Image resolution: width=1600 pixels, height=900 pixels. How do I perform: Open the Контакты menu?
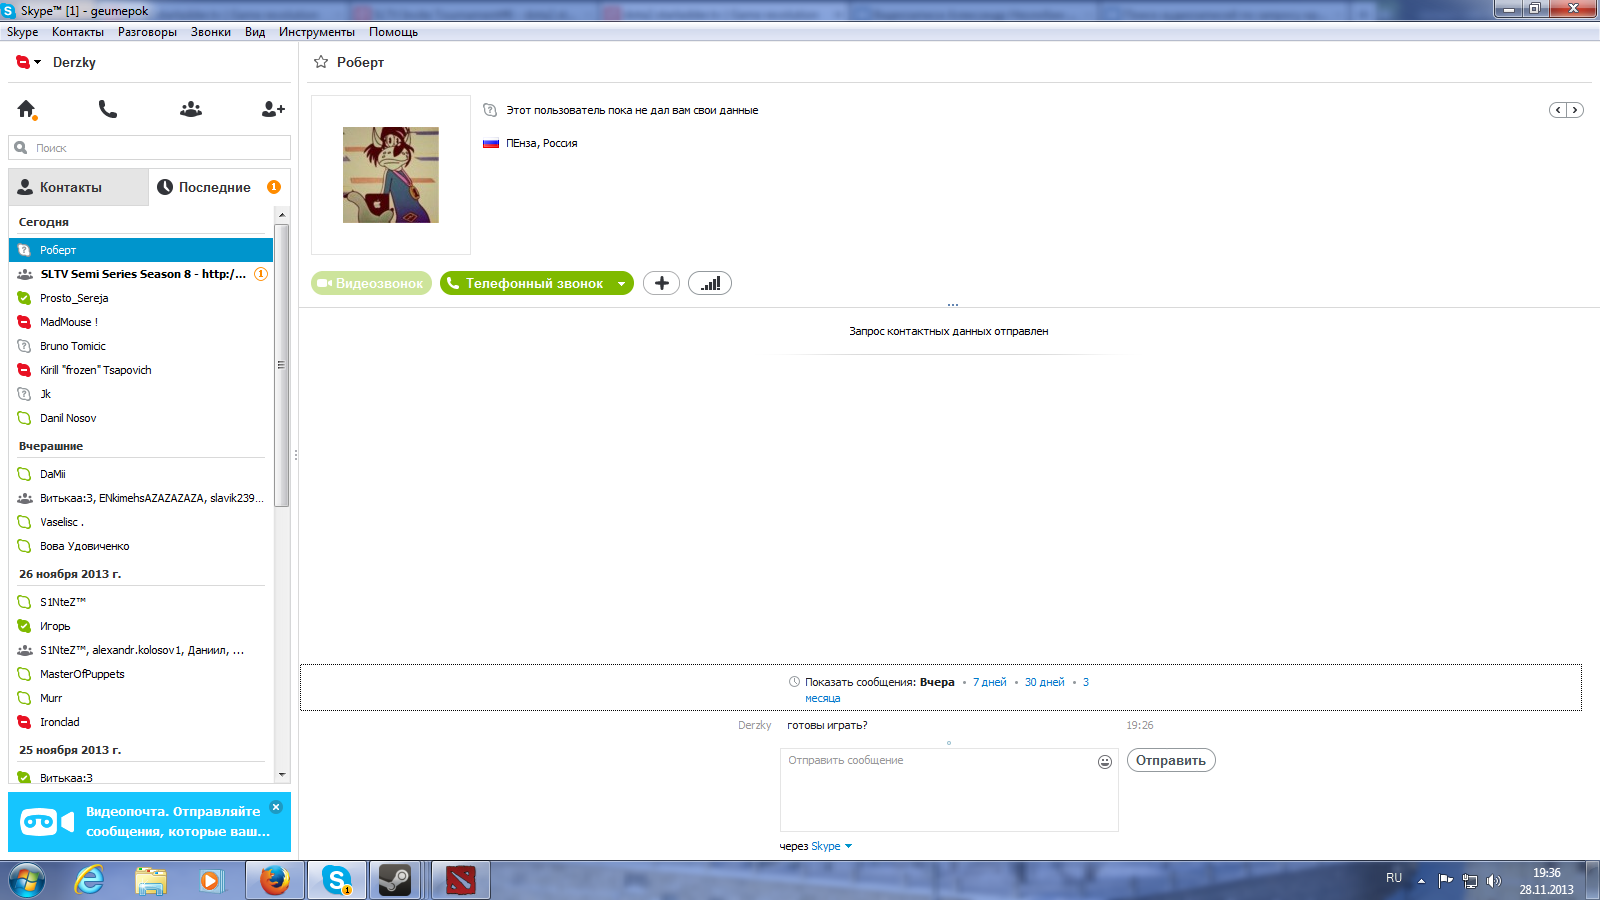(77, 32)
